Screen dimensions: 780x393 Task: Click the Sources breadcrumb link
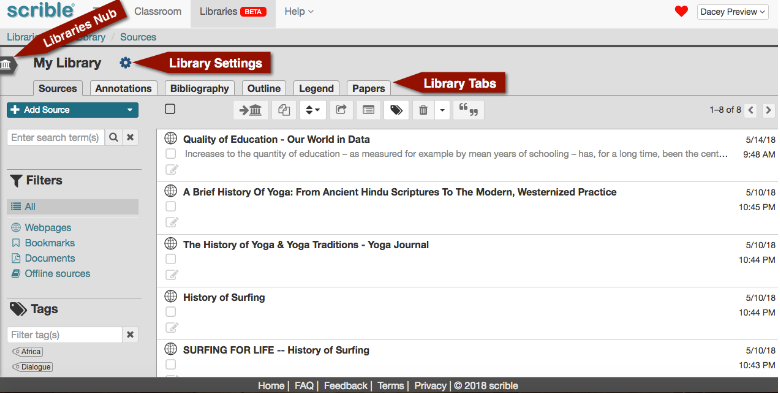[x=138, y=37]
